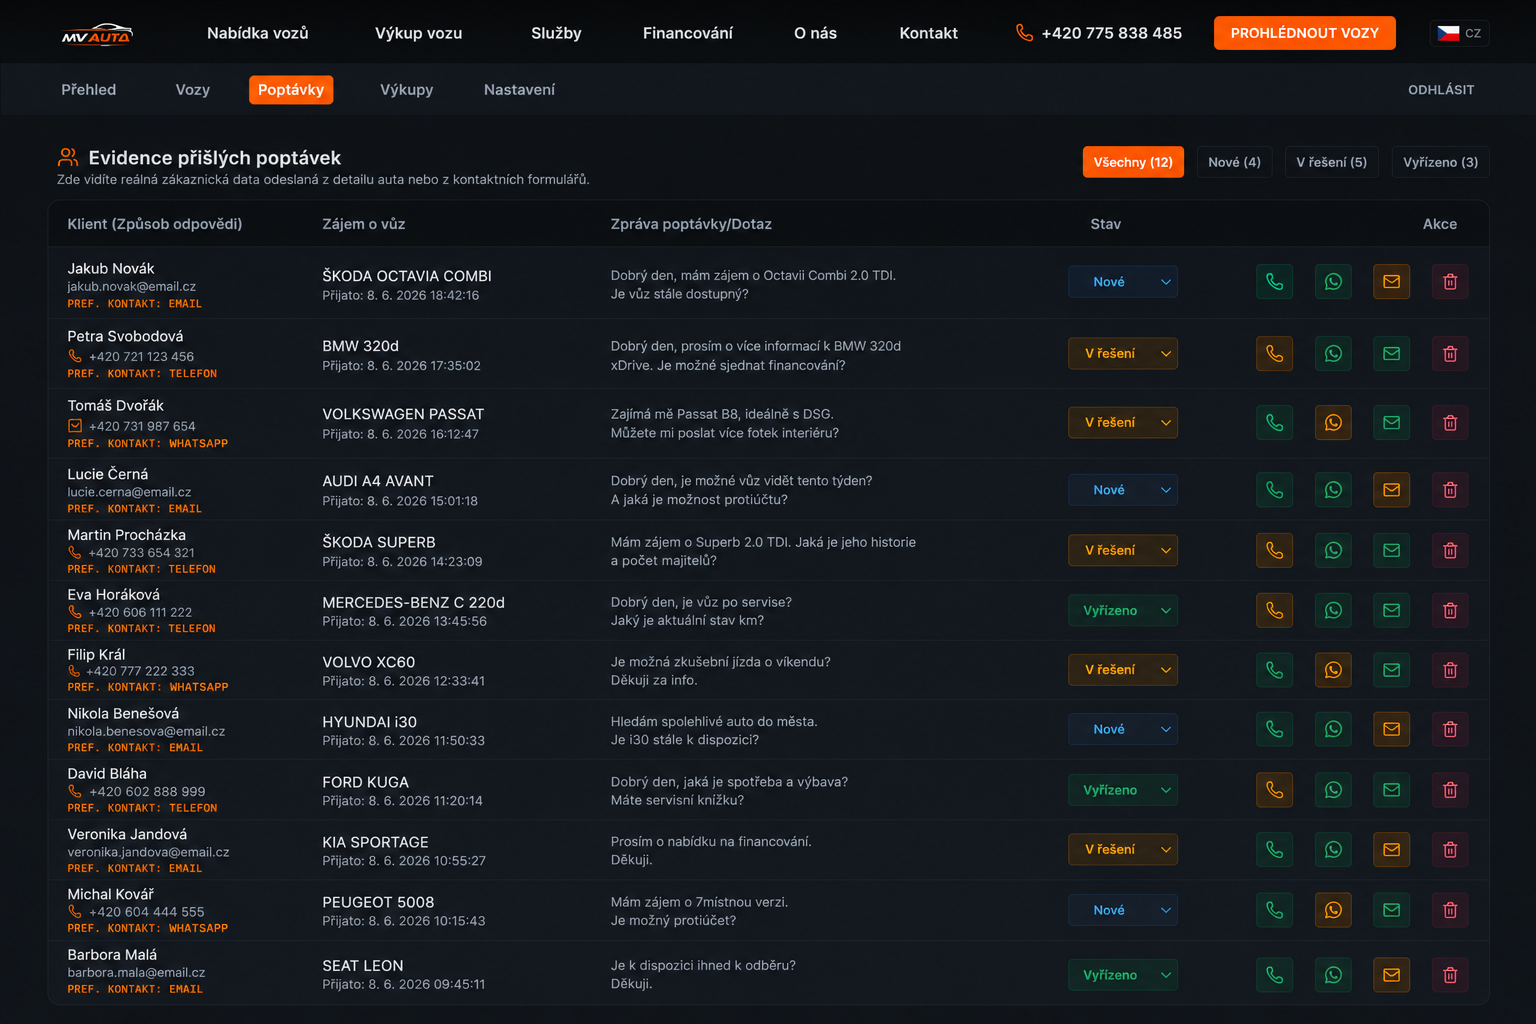Filter by Vyřízeno (3)
1536x1024 pixels.
[x=1441, y=162]
